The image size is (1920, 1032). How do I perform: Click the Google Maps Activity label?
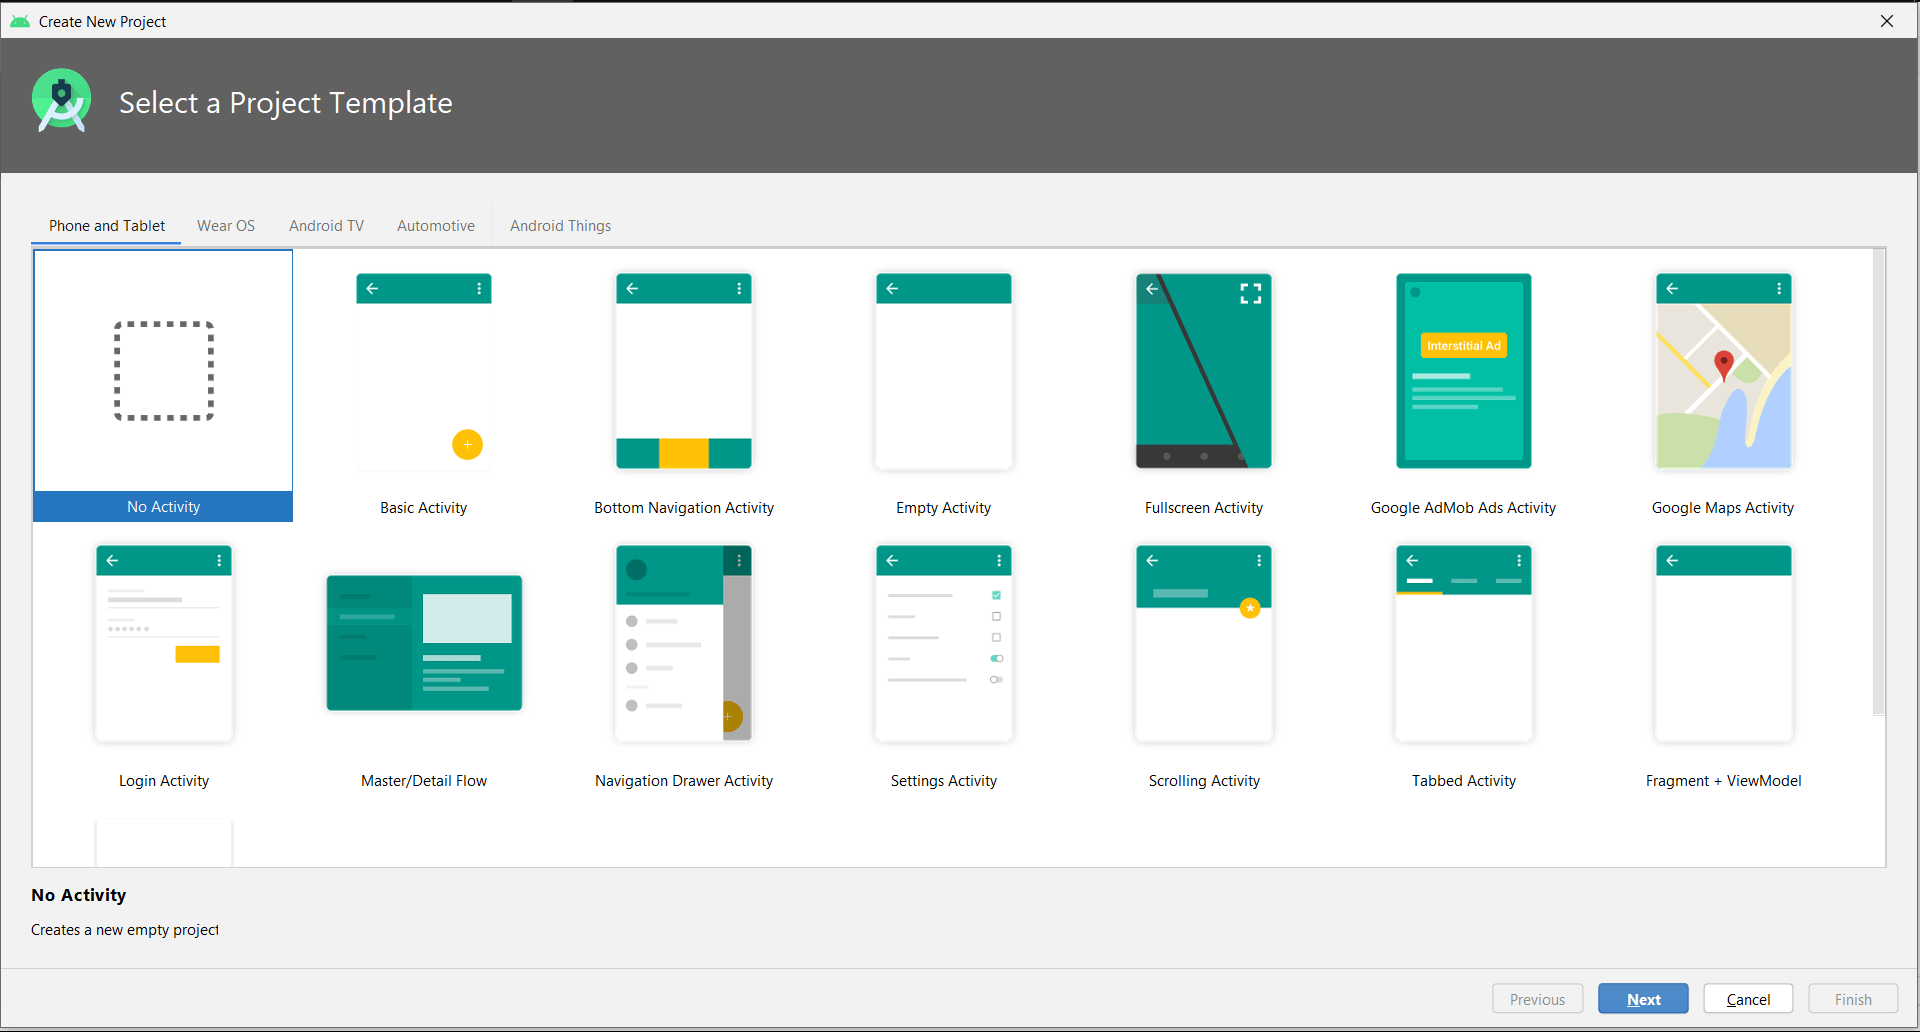1723,508
